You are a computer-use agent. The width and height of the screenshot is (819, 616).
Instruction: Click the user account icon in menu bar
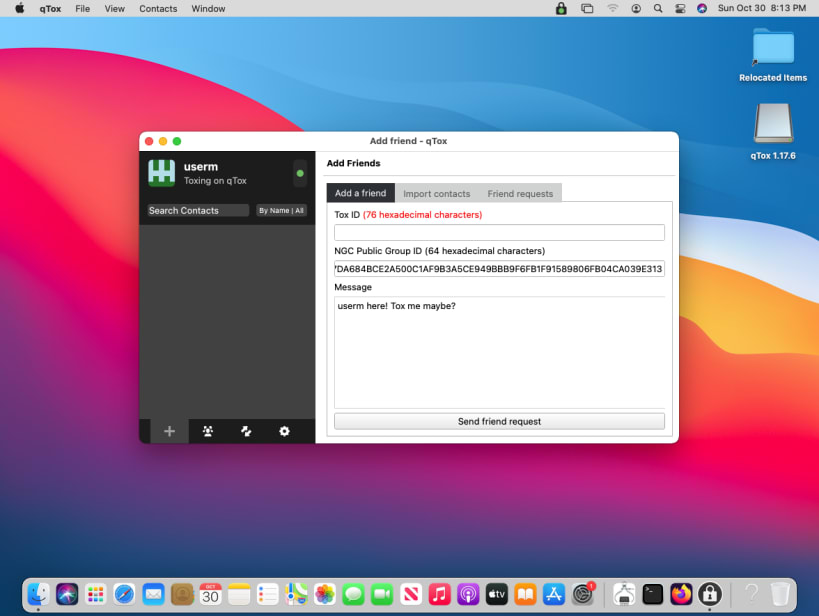click(636, 8)
